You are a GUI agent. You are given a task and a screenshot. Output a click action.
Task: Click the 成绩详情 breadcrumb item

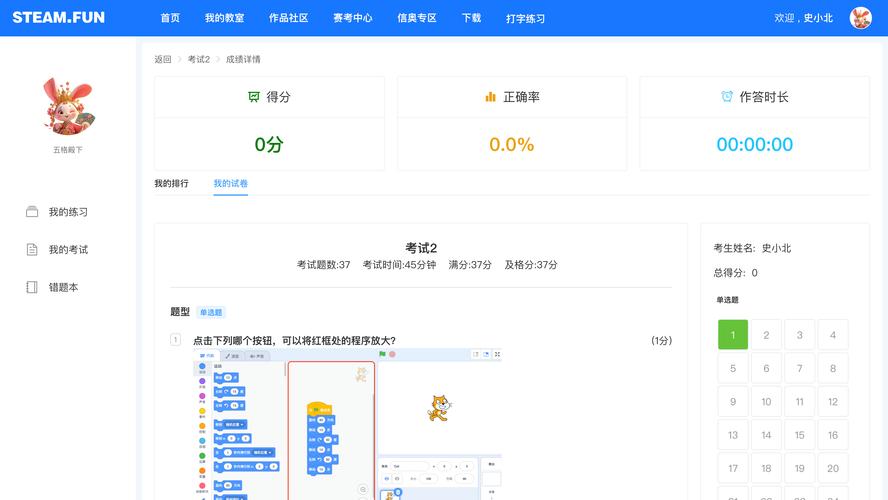click(x=243, y=59)
